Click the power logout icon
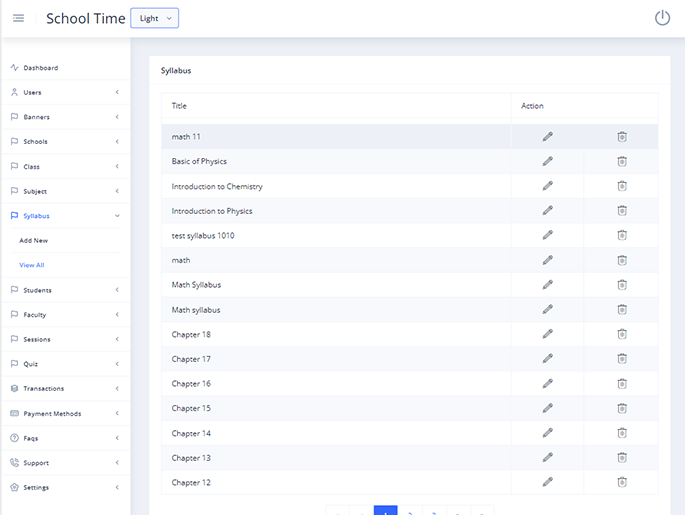The height and width of the screenshot is (515, 685). coord(662,18)
